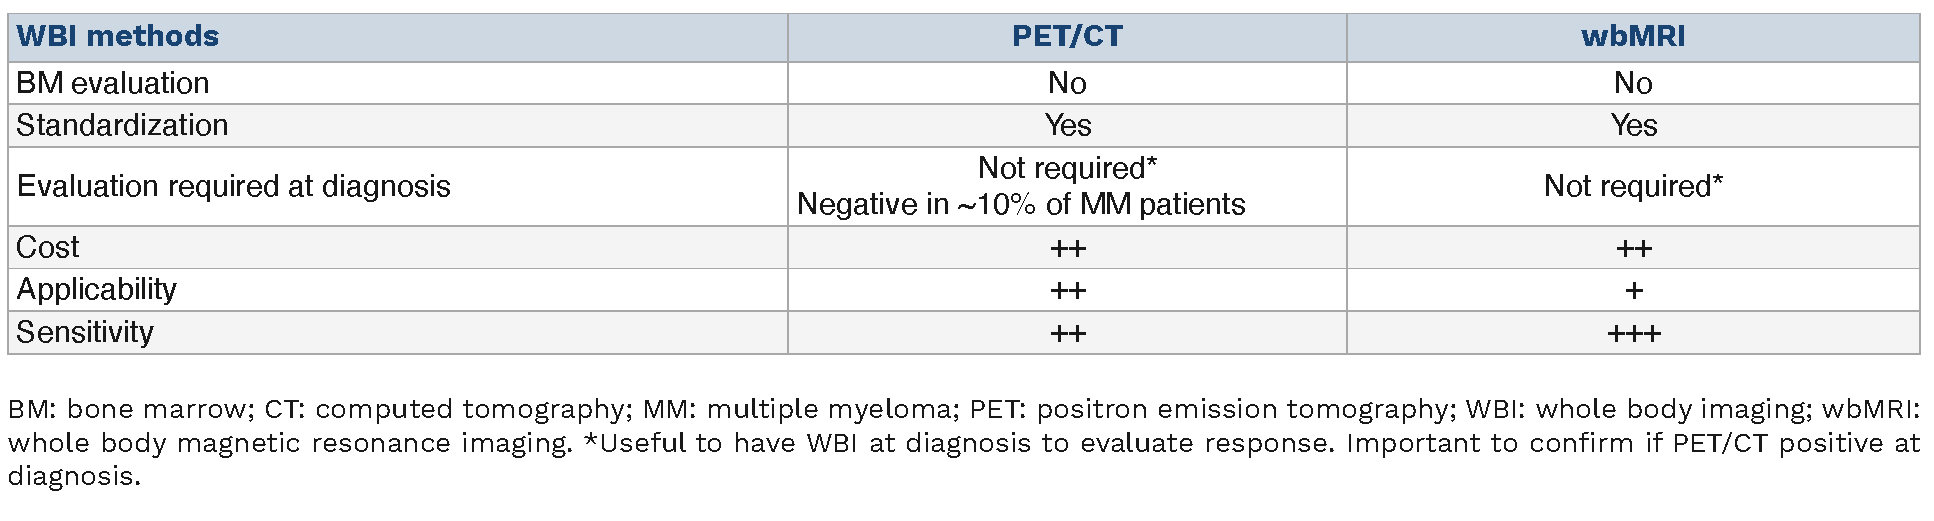
Task: Click the PET/CT cell for BM evaluation
Action: click(x=1067, y=83)
